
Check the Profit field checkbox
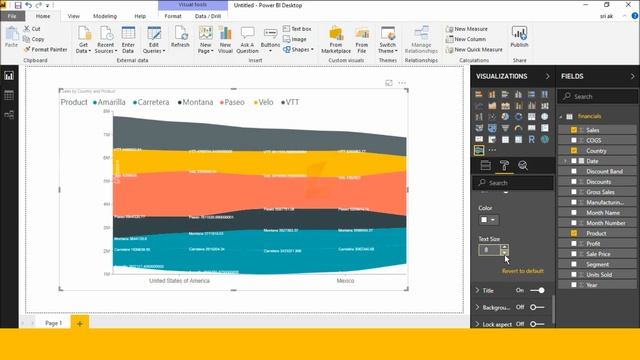(574, 244)
